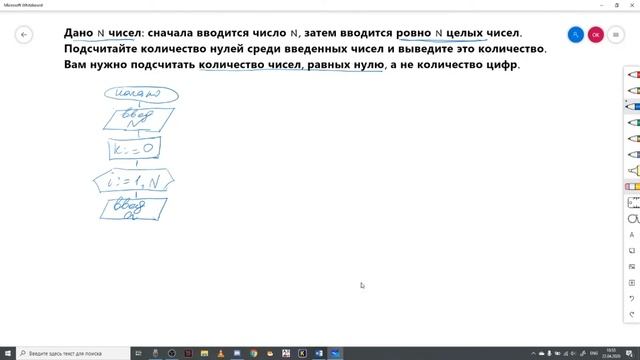Screen dimensions: 640x360
Task: Click the taskbar search field
Action: coord(73,353)
